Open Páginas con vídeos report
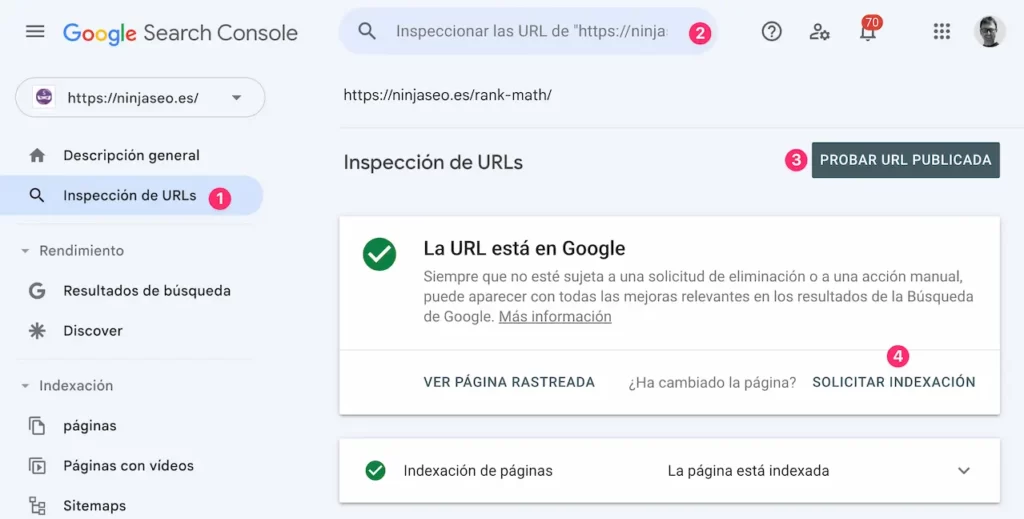This screenshot has height=519, width=1024. pyautogui.click(x=129, y=465)
